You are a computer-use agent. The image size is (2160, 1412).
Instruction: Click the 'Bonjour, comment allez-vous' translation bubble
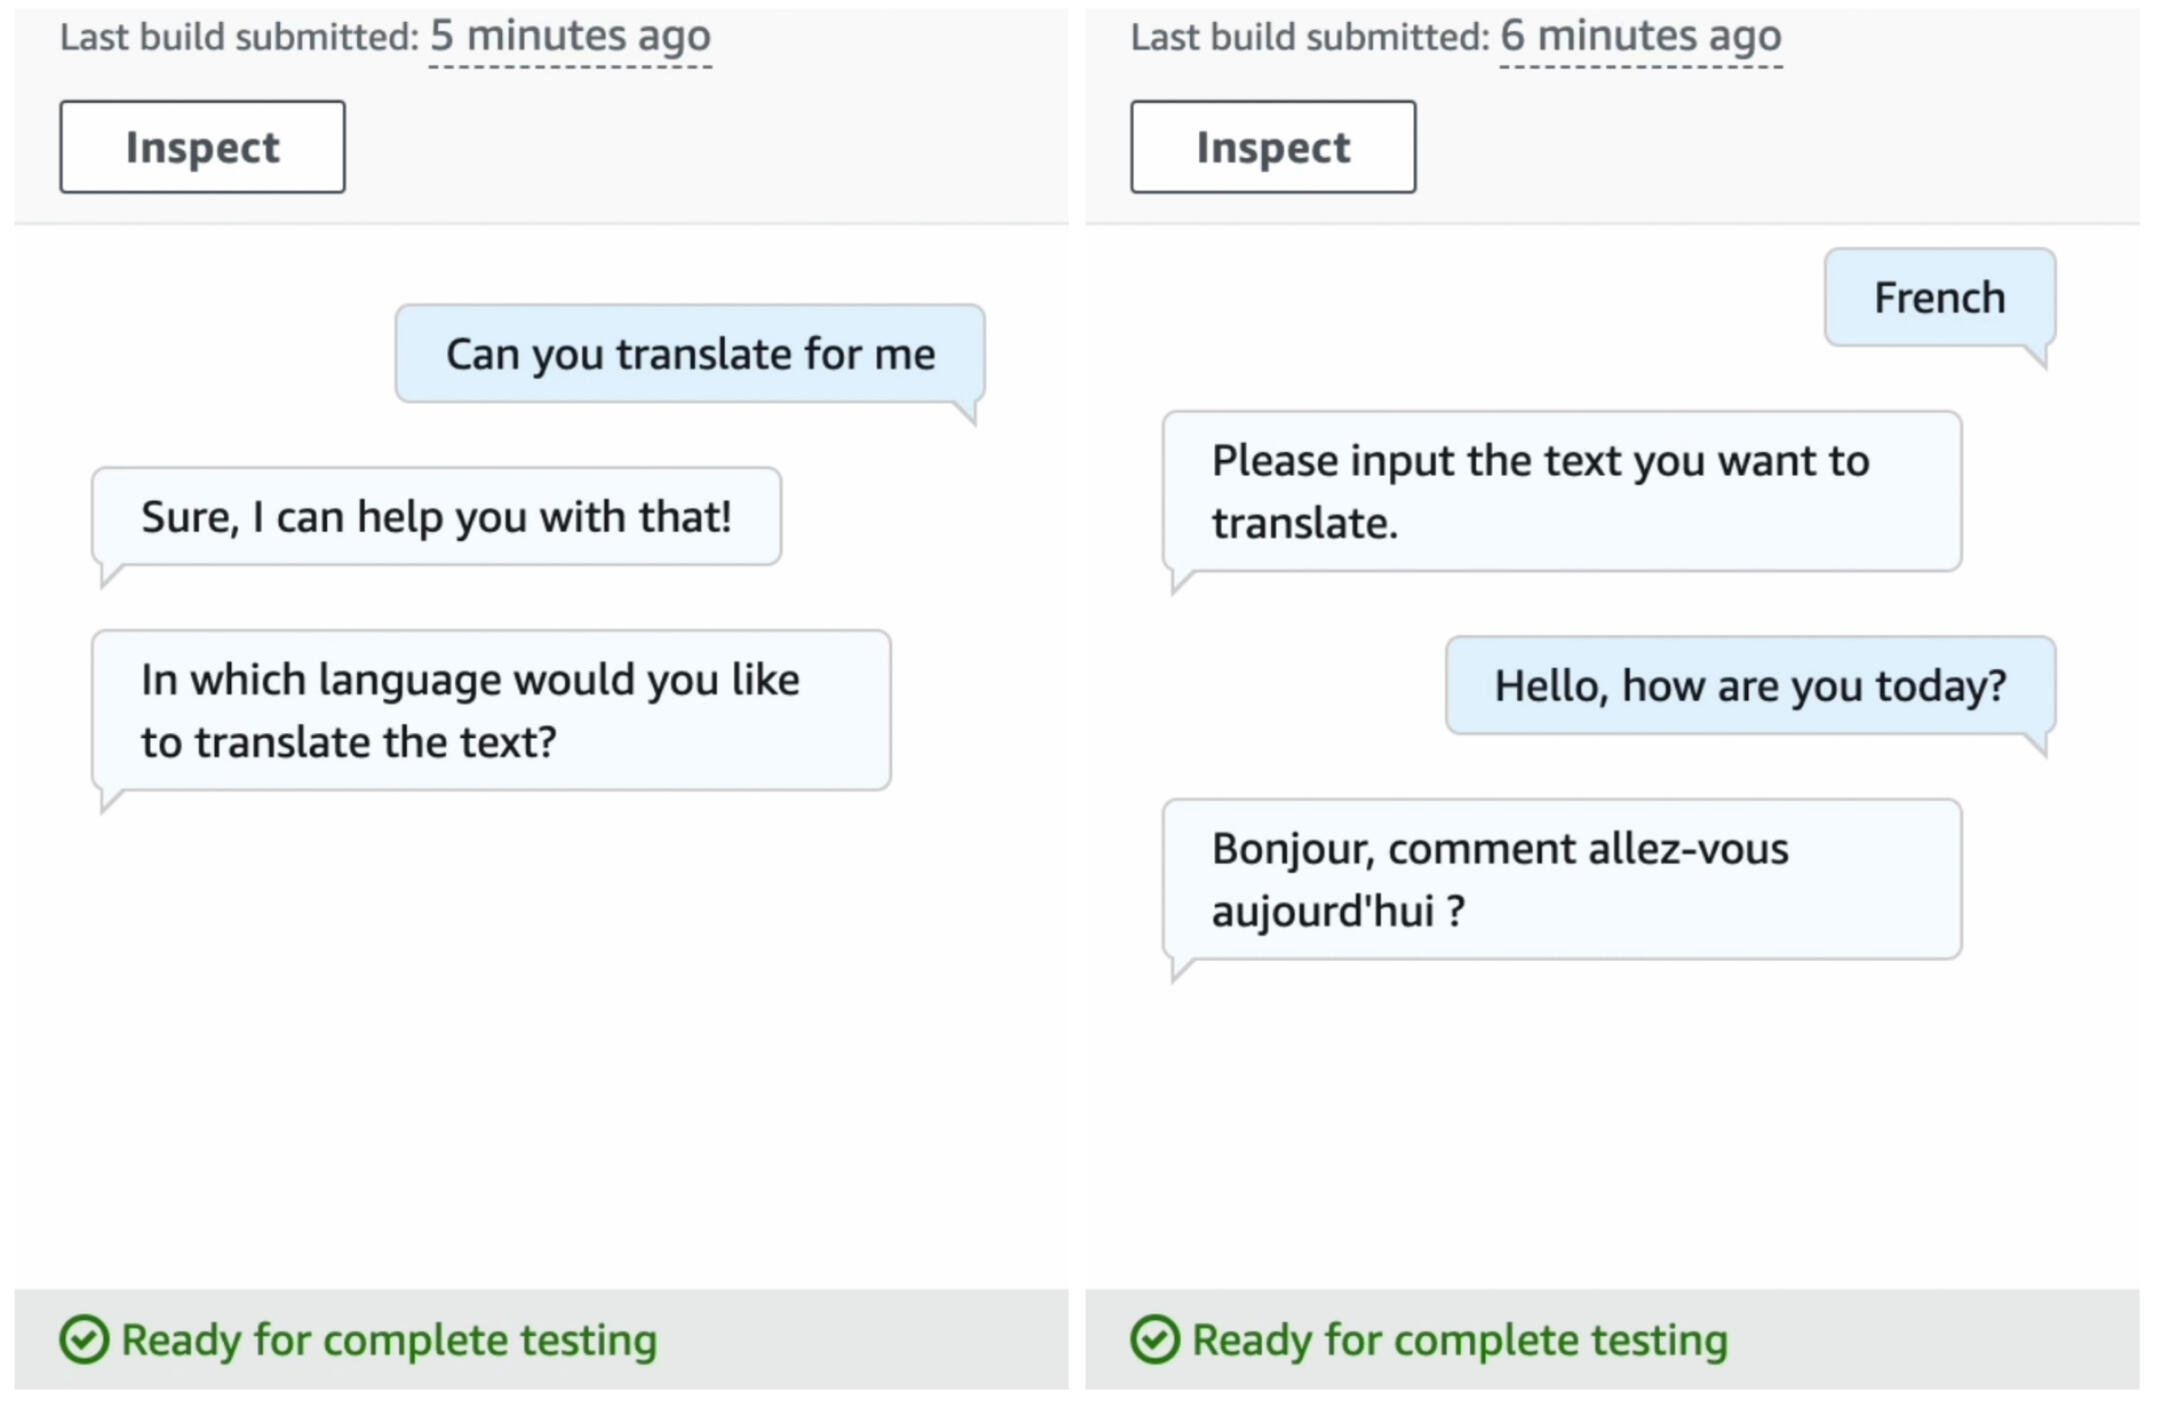[x=1561, y=879]
